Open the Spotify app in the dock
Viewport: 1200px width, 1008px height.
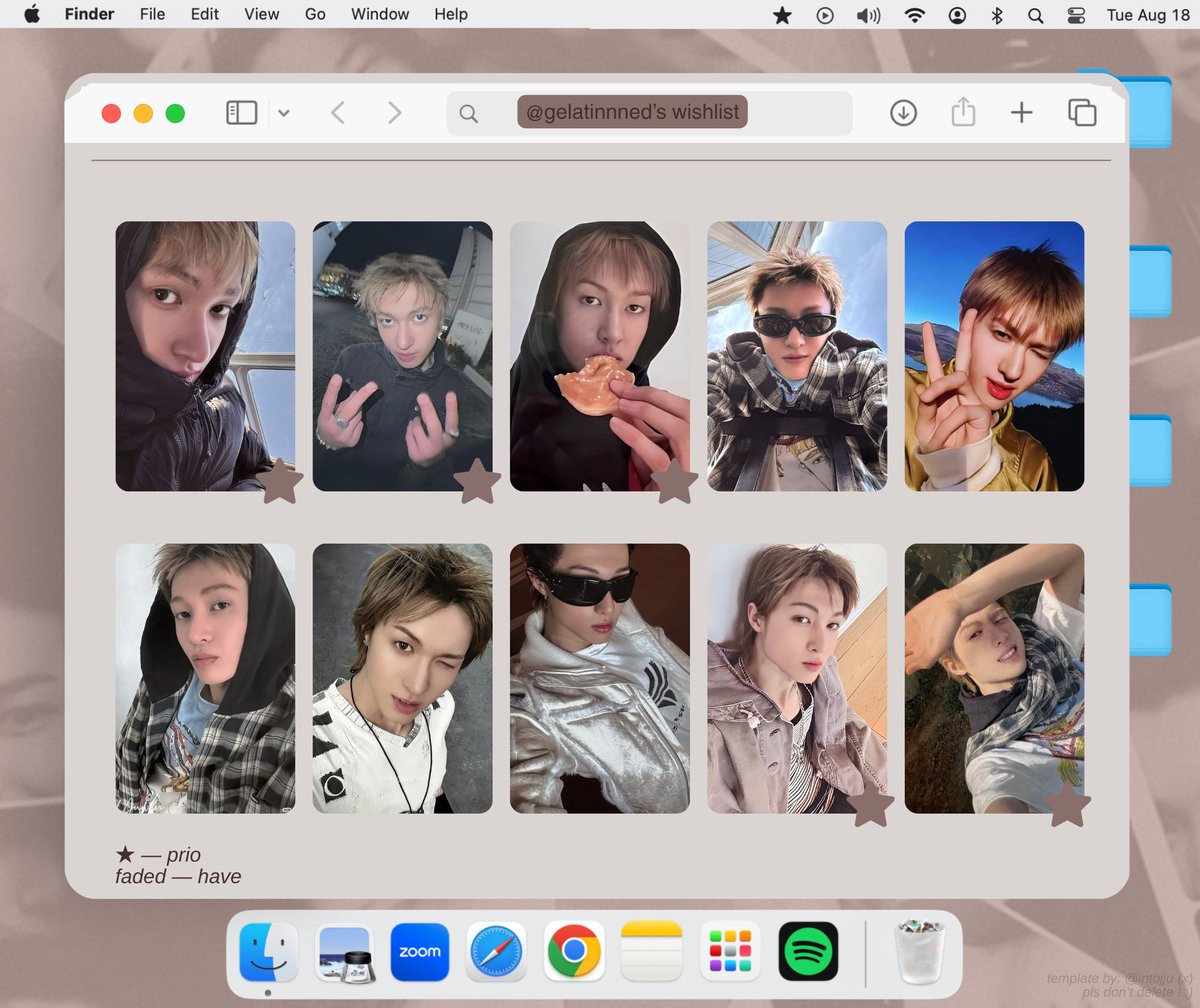(x=808, y=951)
